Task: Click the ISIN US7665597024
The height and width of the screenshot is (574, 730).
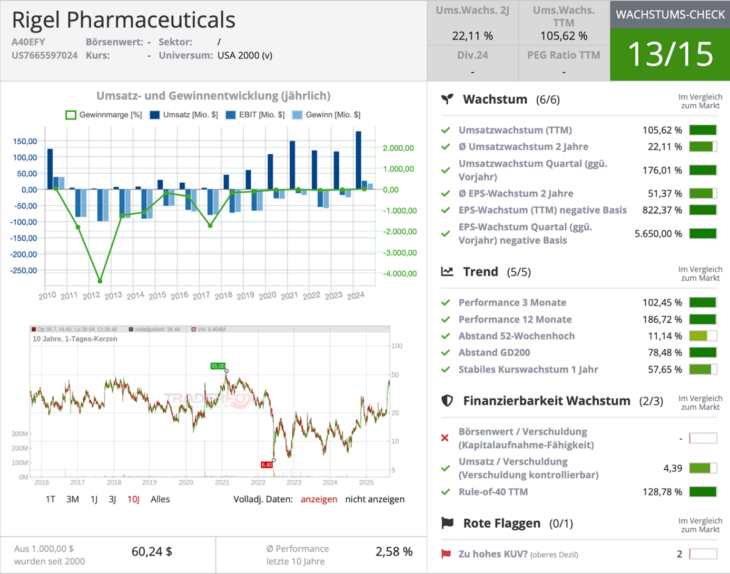Action: coord(44,55)
